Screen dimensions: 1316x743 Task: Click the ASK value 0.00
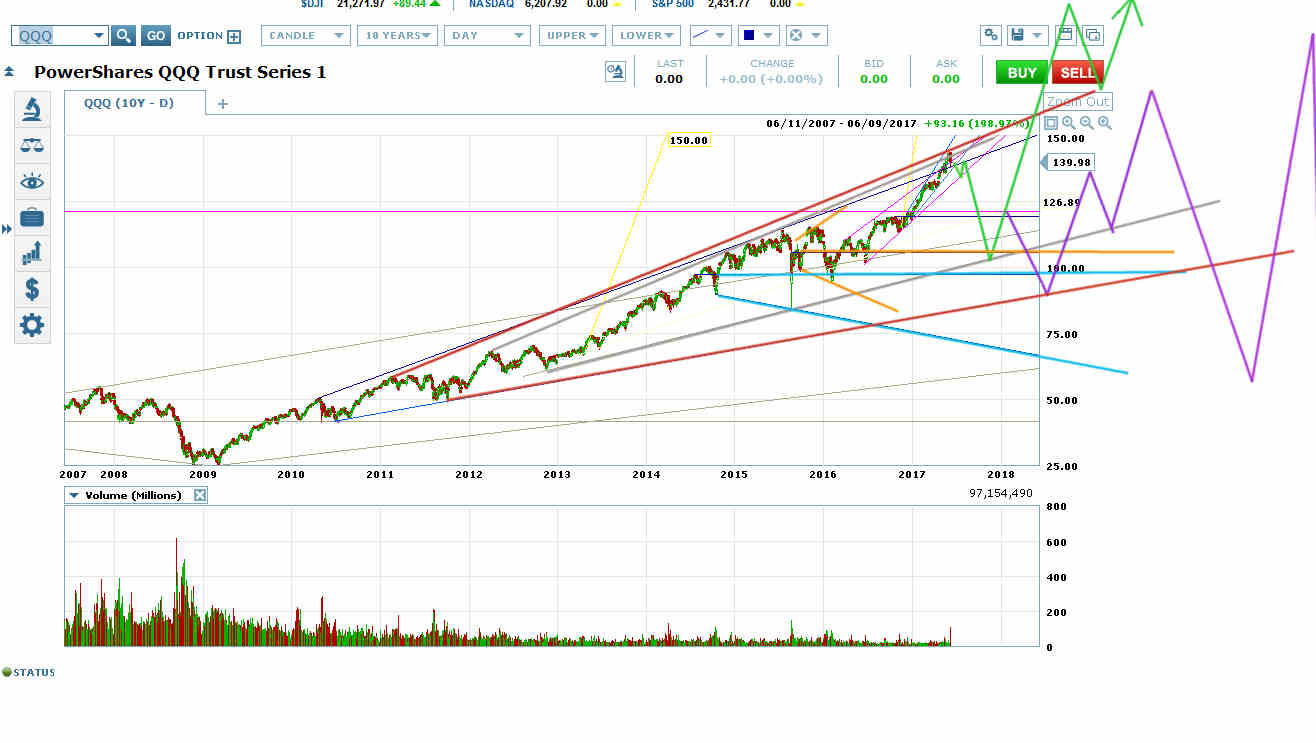[946, 79]
